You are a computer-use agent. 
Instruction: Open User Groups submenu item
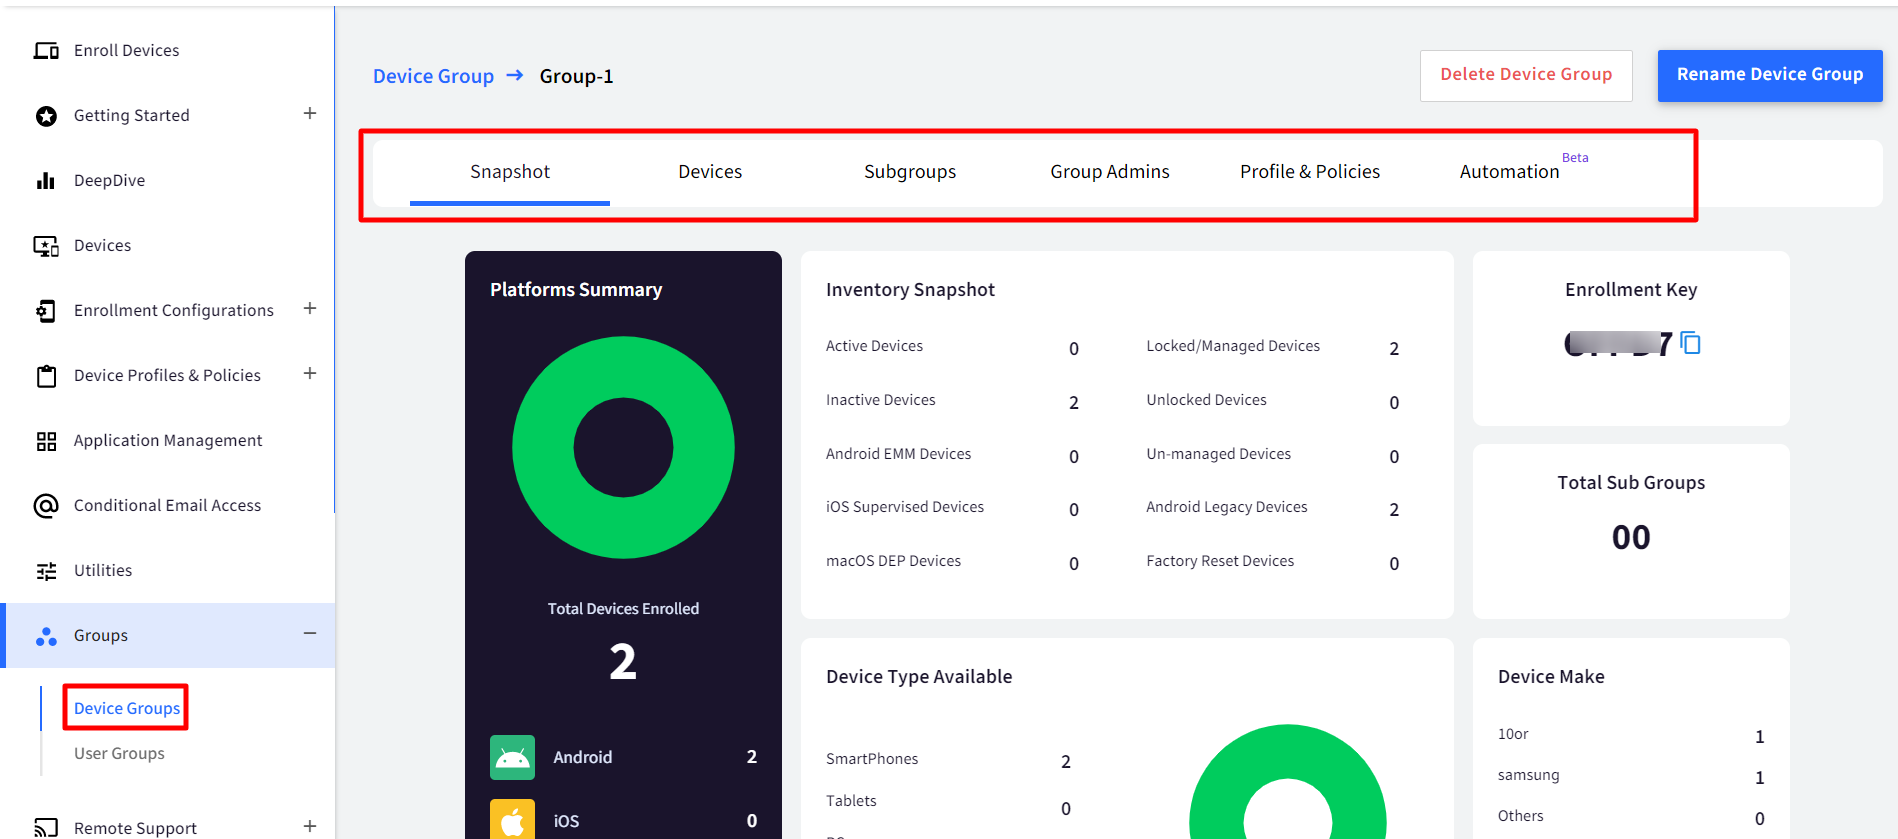coord(119,754)
